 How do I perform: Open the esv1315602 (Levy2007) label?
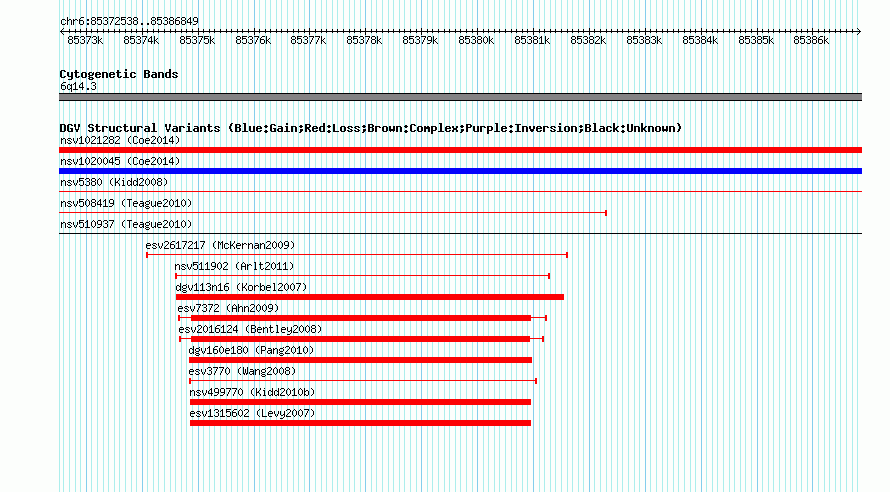click(x=252, y=413)
